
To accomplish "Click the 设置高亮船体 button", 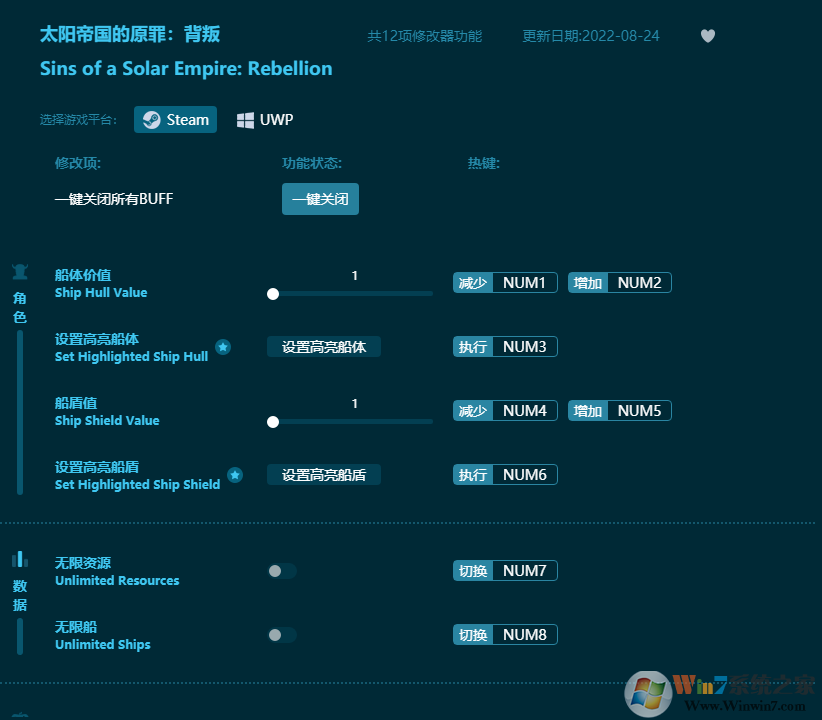I will coord(323,347).
